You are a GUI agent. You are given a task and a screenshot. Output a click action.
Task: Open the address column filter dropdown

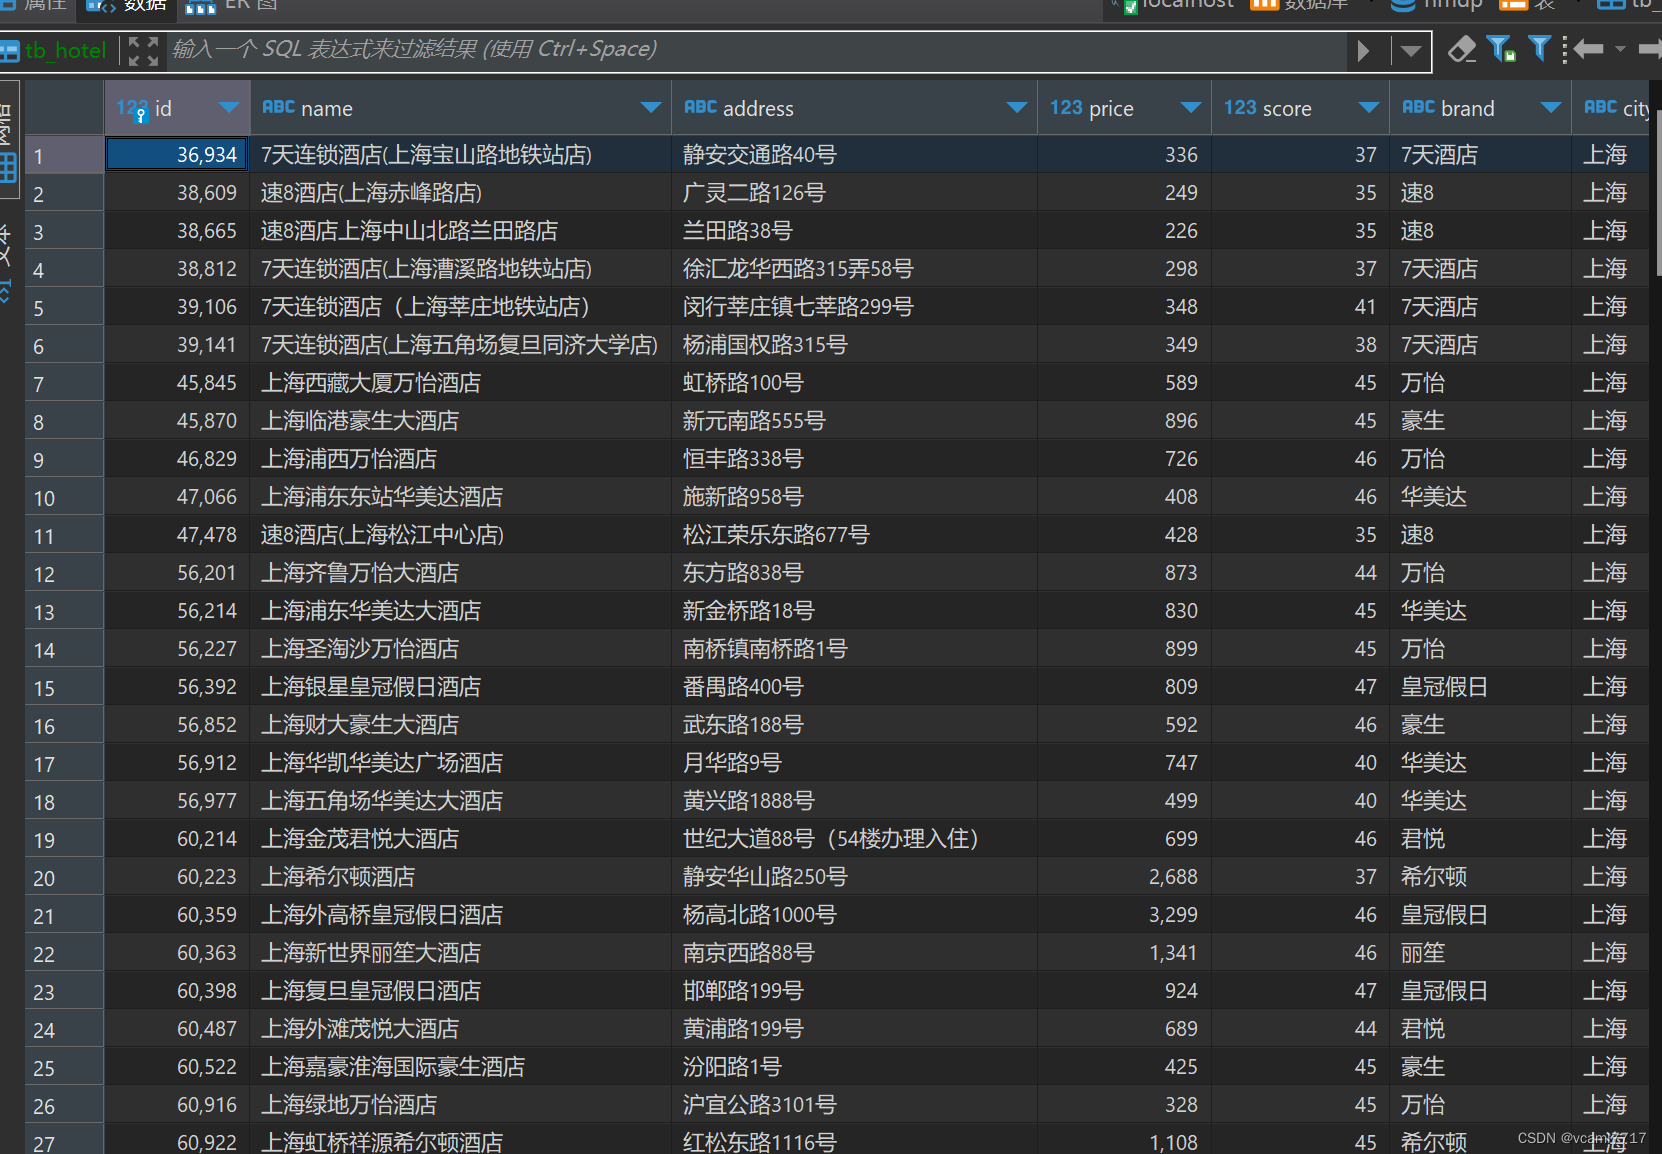click(x=1017, y=108)
